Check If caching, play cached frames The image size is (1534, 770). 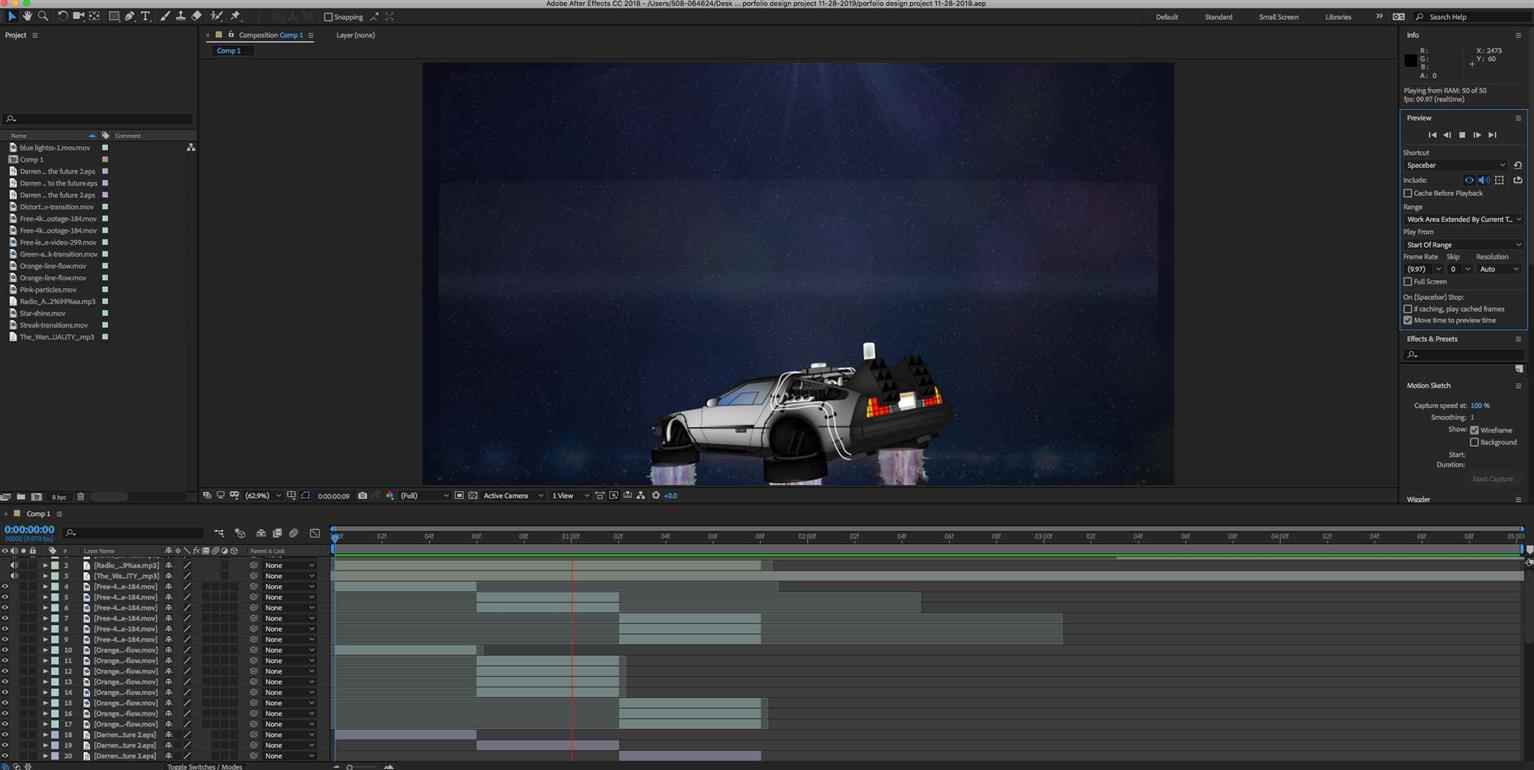point(1408,309)
